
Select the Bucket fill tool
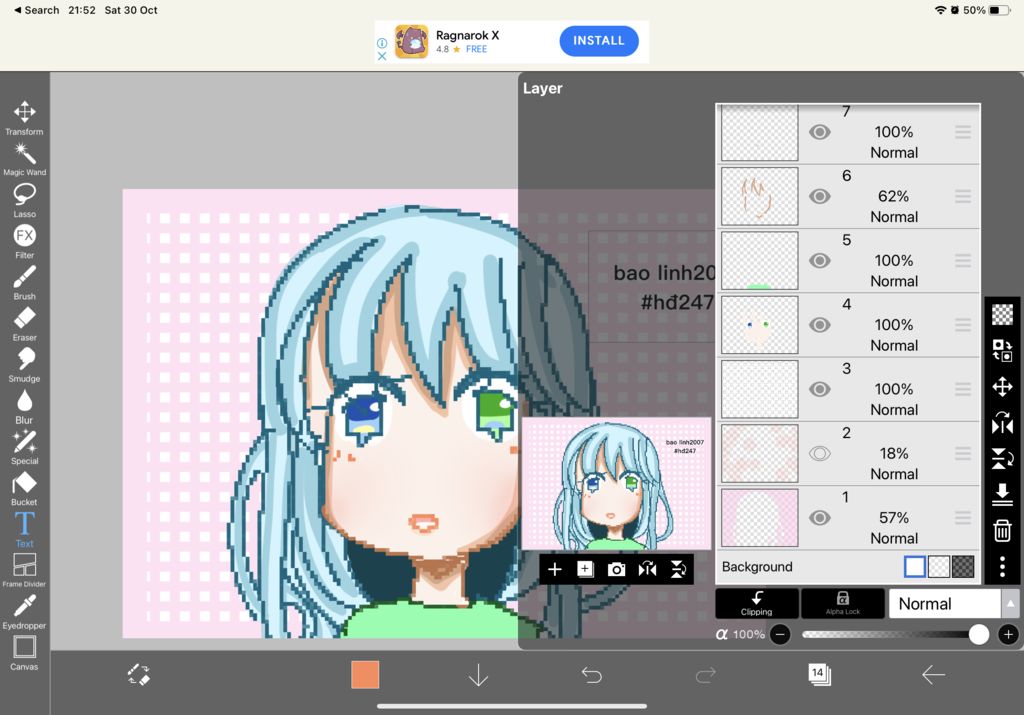pos(24,489)
